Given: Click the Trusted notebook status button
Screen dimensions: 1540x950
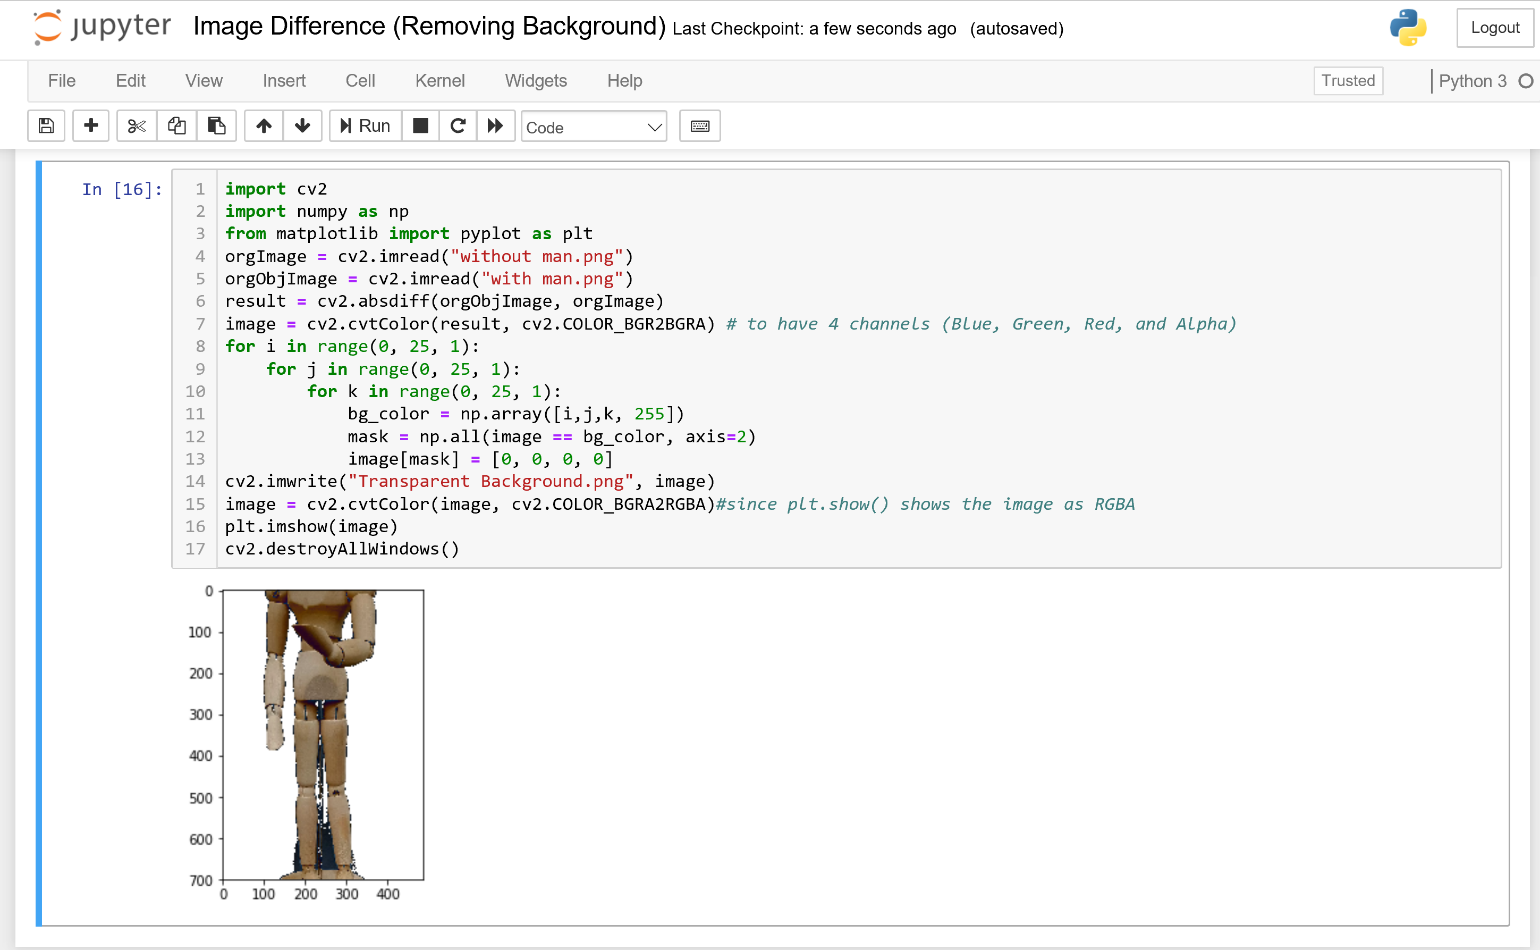Looking at the screenshot, I should (x=1348, y=81).
